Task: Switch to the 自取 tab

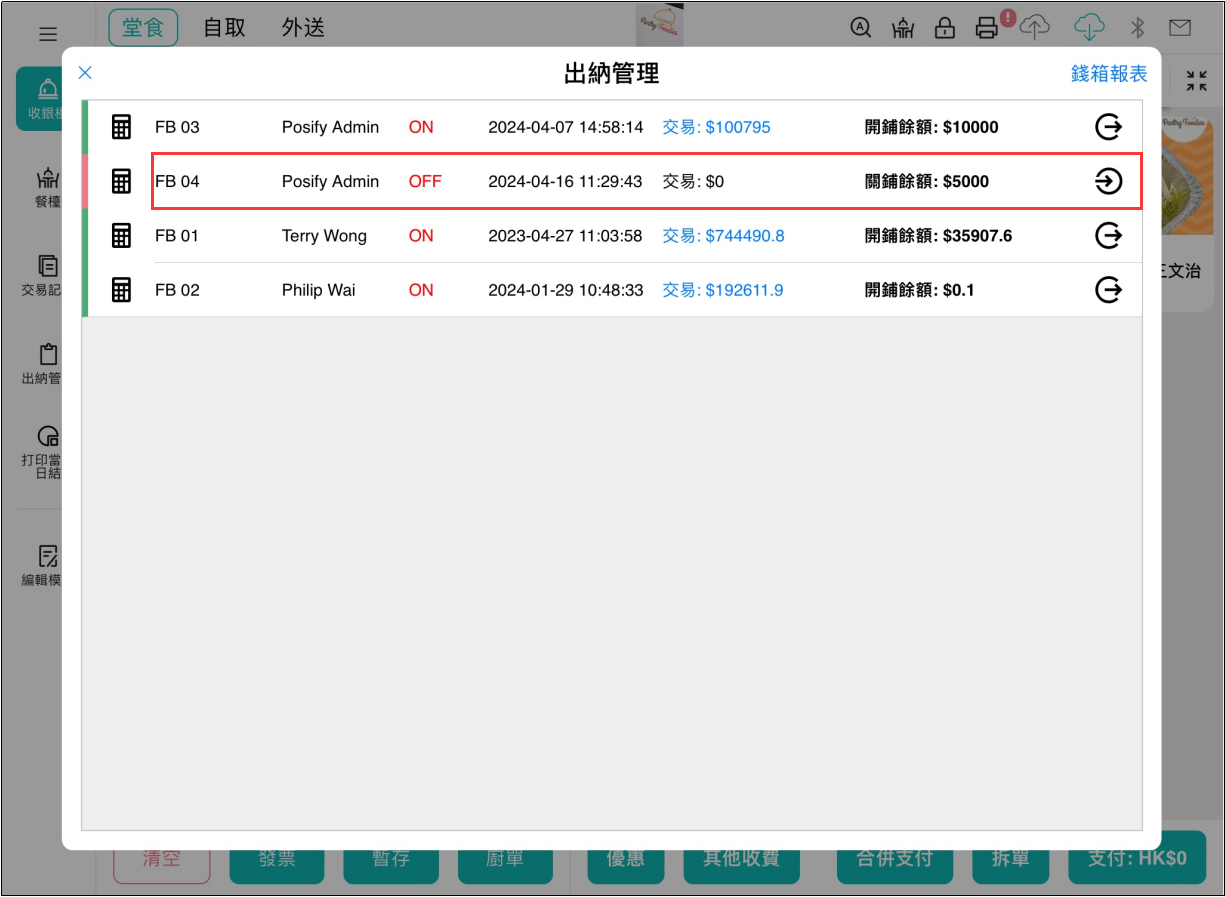Action: tap(224, 28)
